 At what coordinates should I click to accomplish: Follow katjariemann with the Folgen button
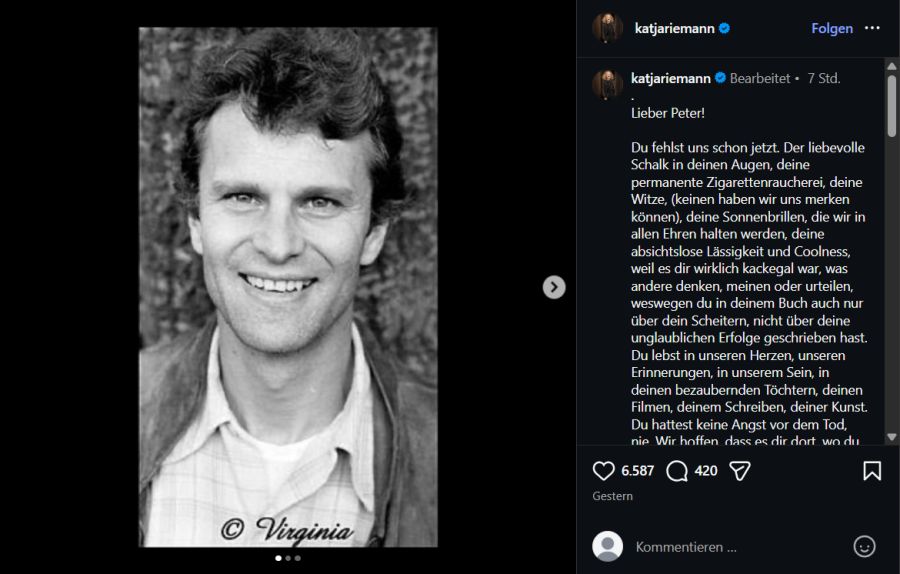832,28
